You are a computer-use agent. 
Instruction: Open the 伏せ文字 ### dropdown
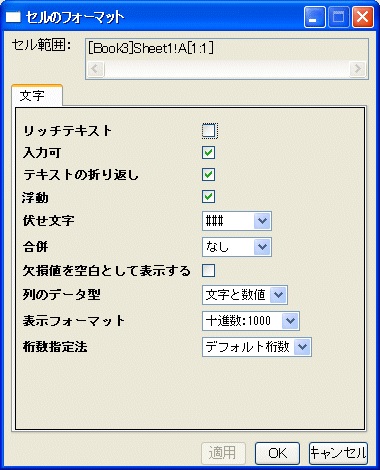click(x=237, y=221)
